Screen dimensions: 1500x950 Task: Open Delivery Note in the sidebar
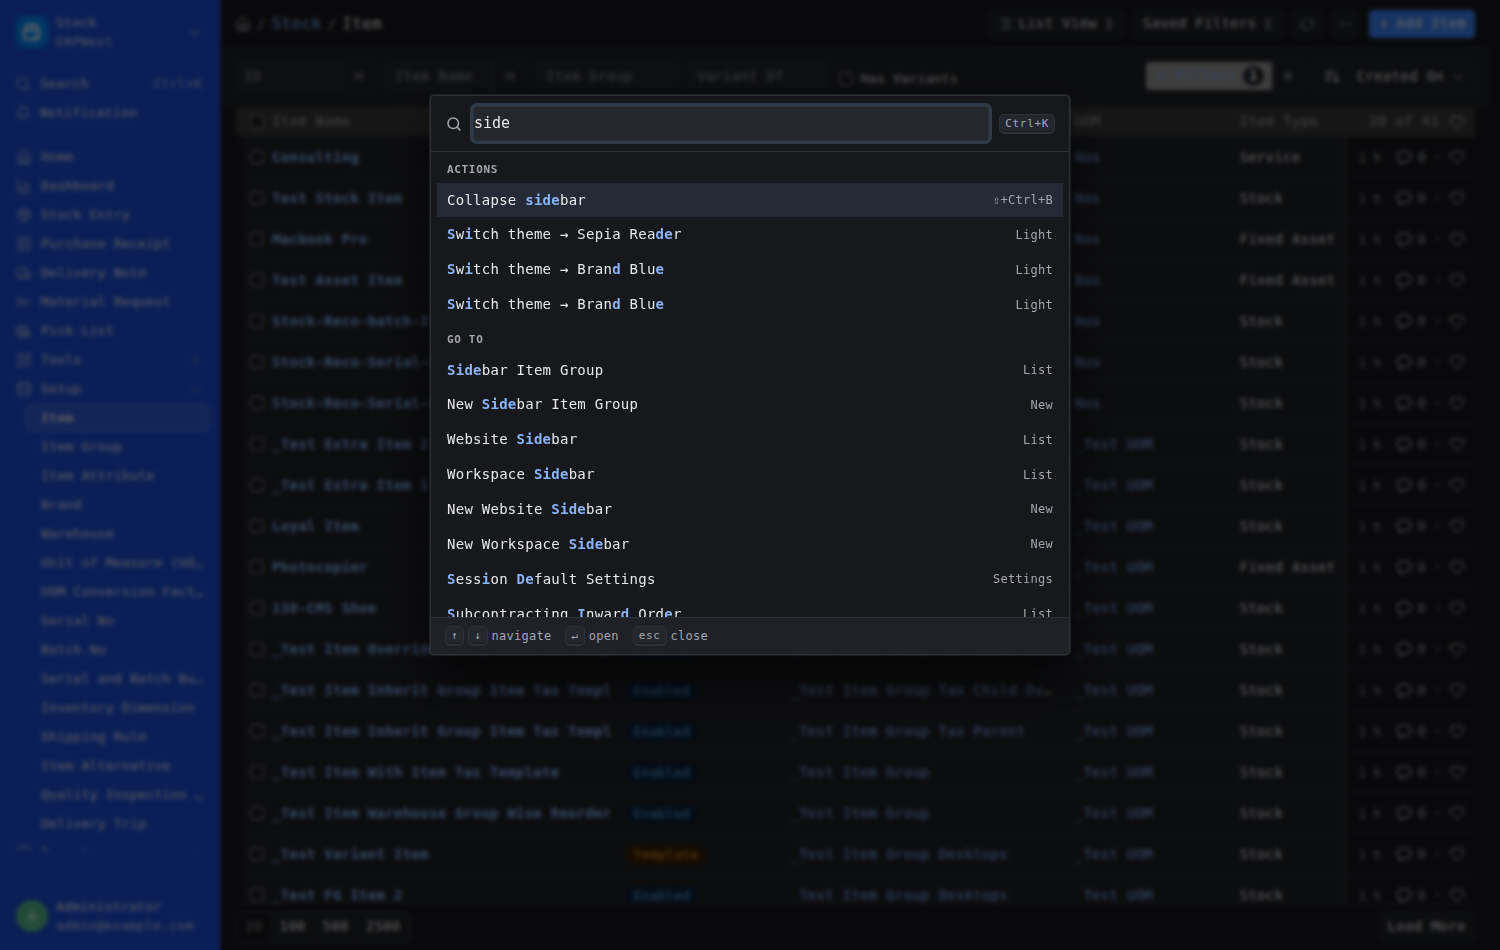110,273
